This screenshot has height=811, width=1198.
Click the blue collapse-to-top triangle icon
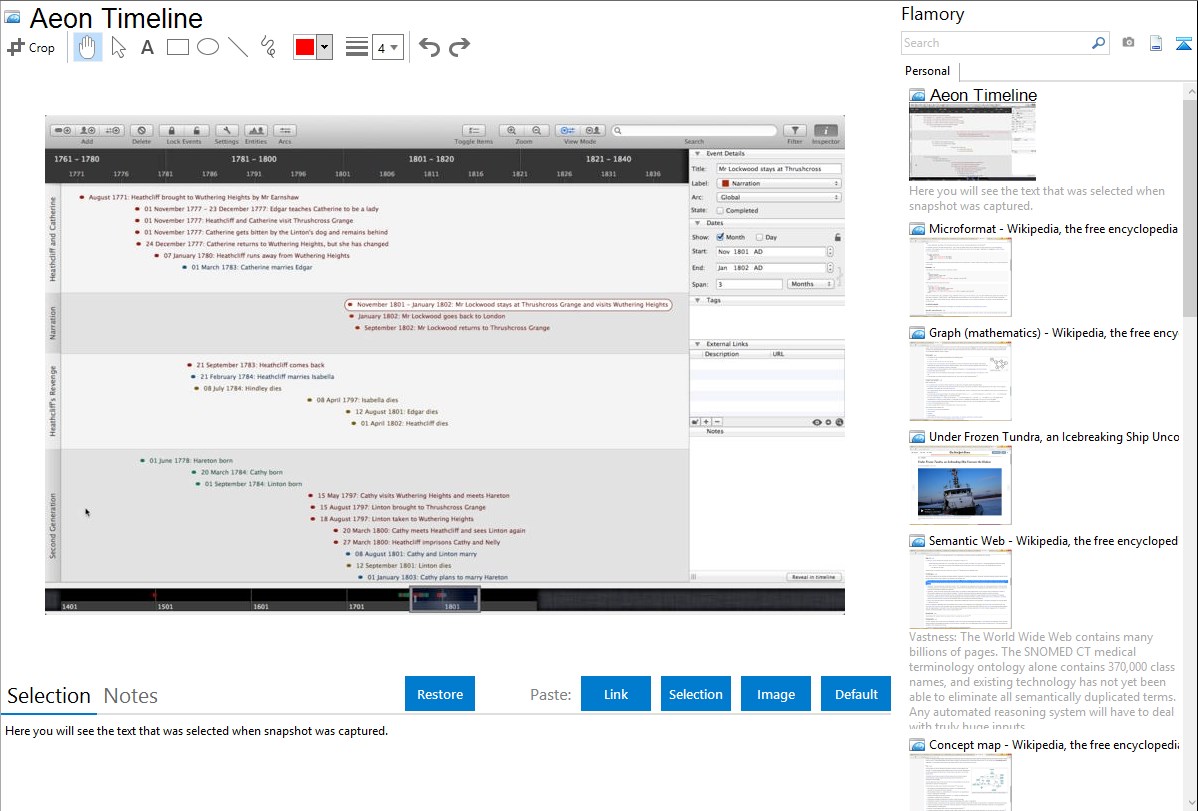click(1183, 43)
